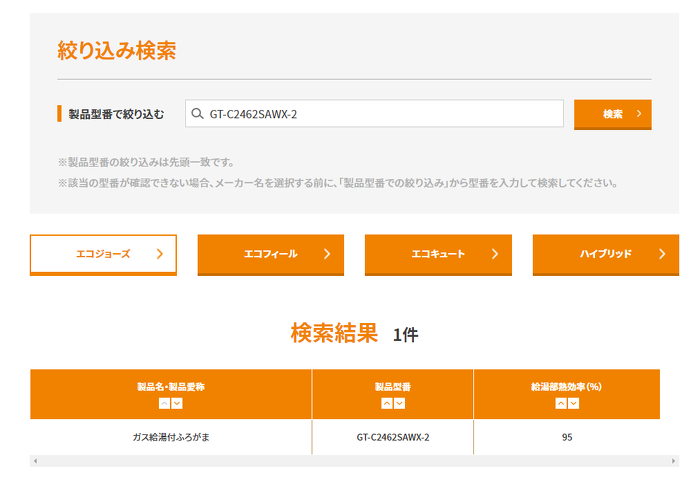The height and width of the screenshot is (489, 700).
Task: Select the ガス給湯付ふろがま result cell
Action: (170, 437)
